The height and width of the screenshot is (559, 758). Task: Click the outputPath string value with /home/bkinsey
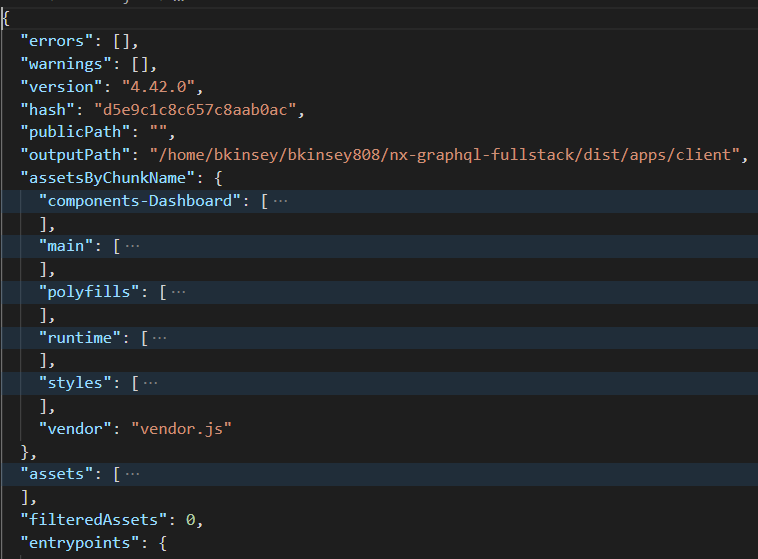click(x=443, y=155)
